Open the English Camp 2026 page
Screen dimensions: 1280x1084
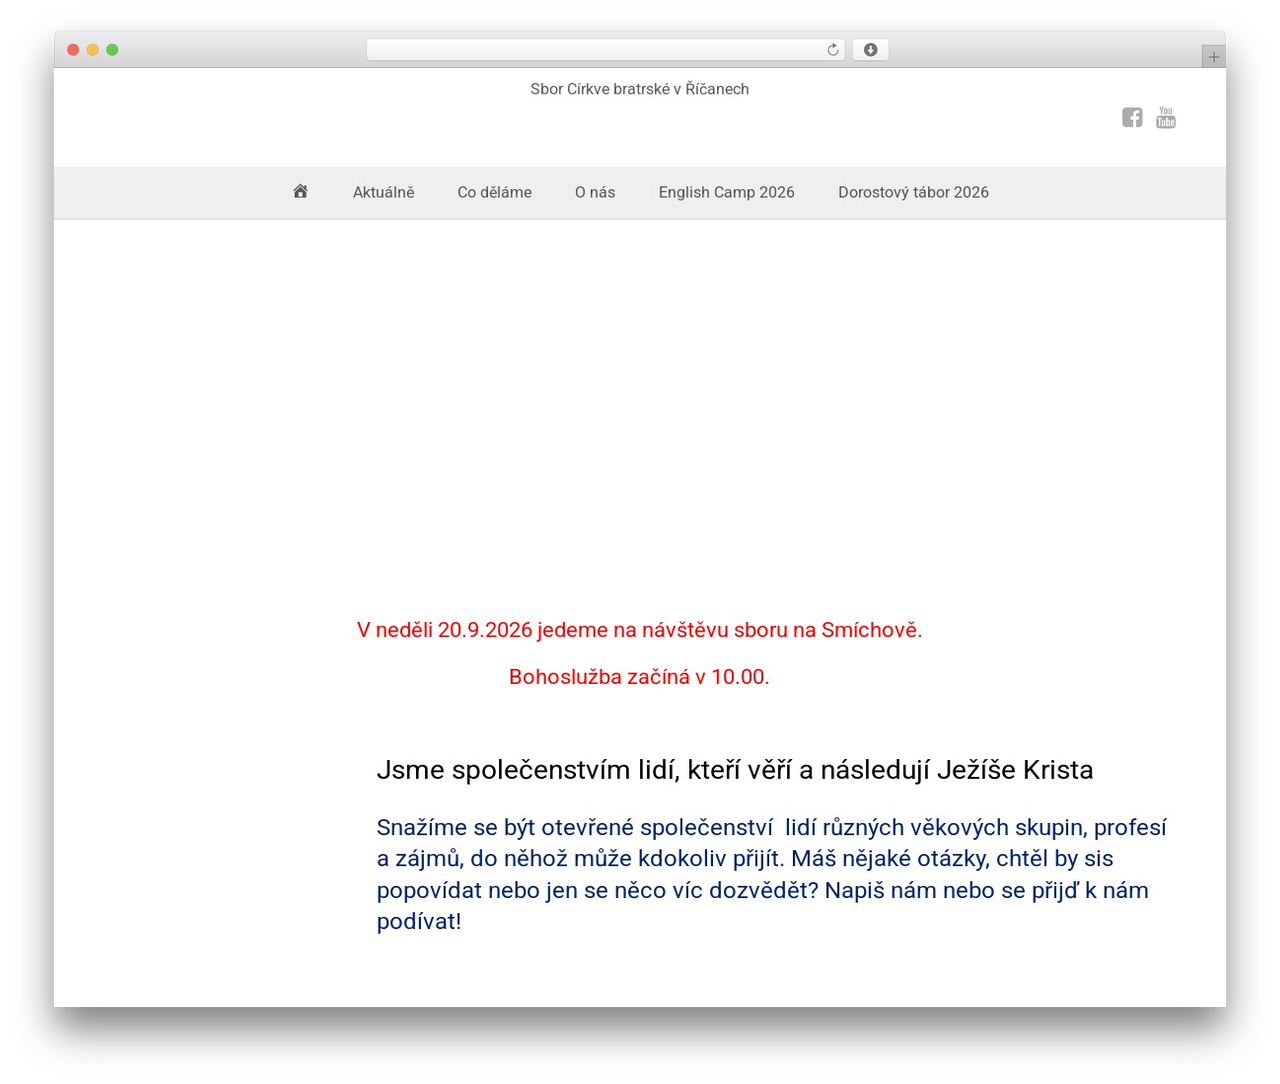point(726,192)
